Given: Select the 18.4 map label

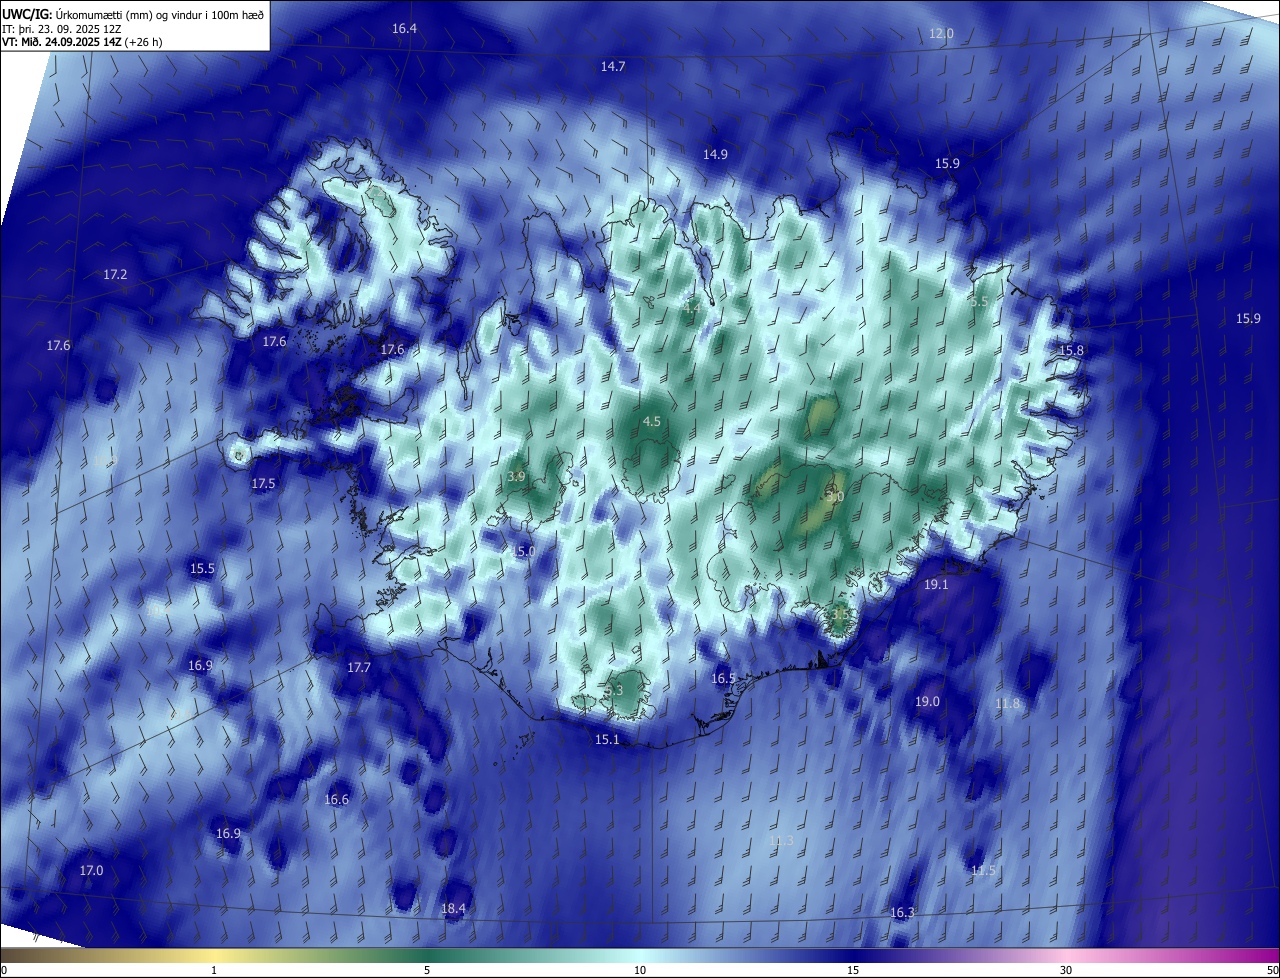Looking at the screenshot, I should pos(453,909).
